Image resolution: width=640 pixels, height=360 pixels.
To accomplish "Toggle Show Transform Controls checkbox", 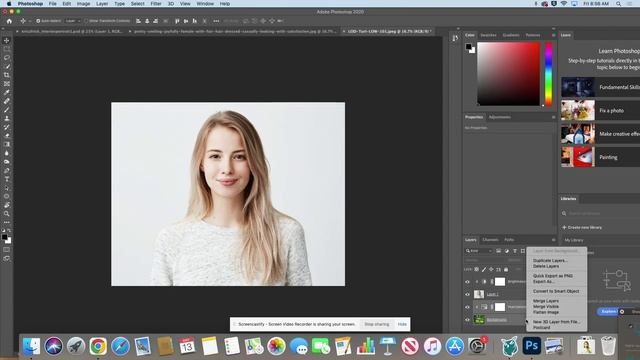I will (86, 21).
